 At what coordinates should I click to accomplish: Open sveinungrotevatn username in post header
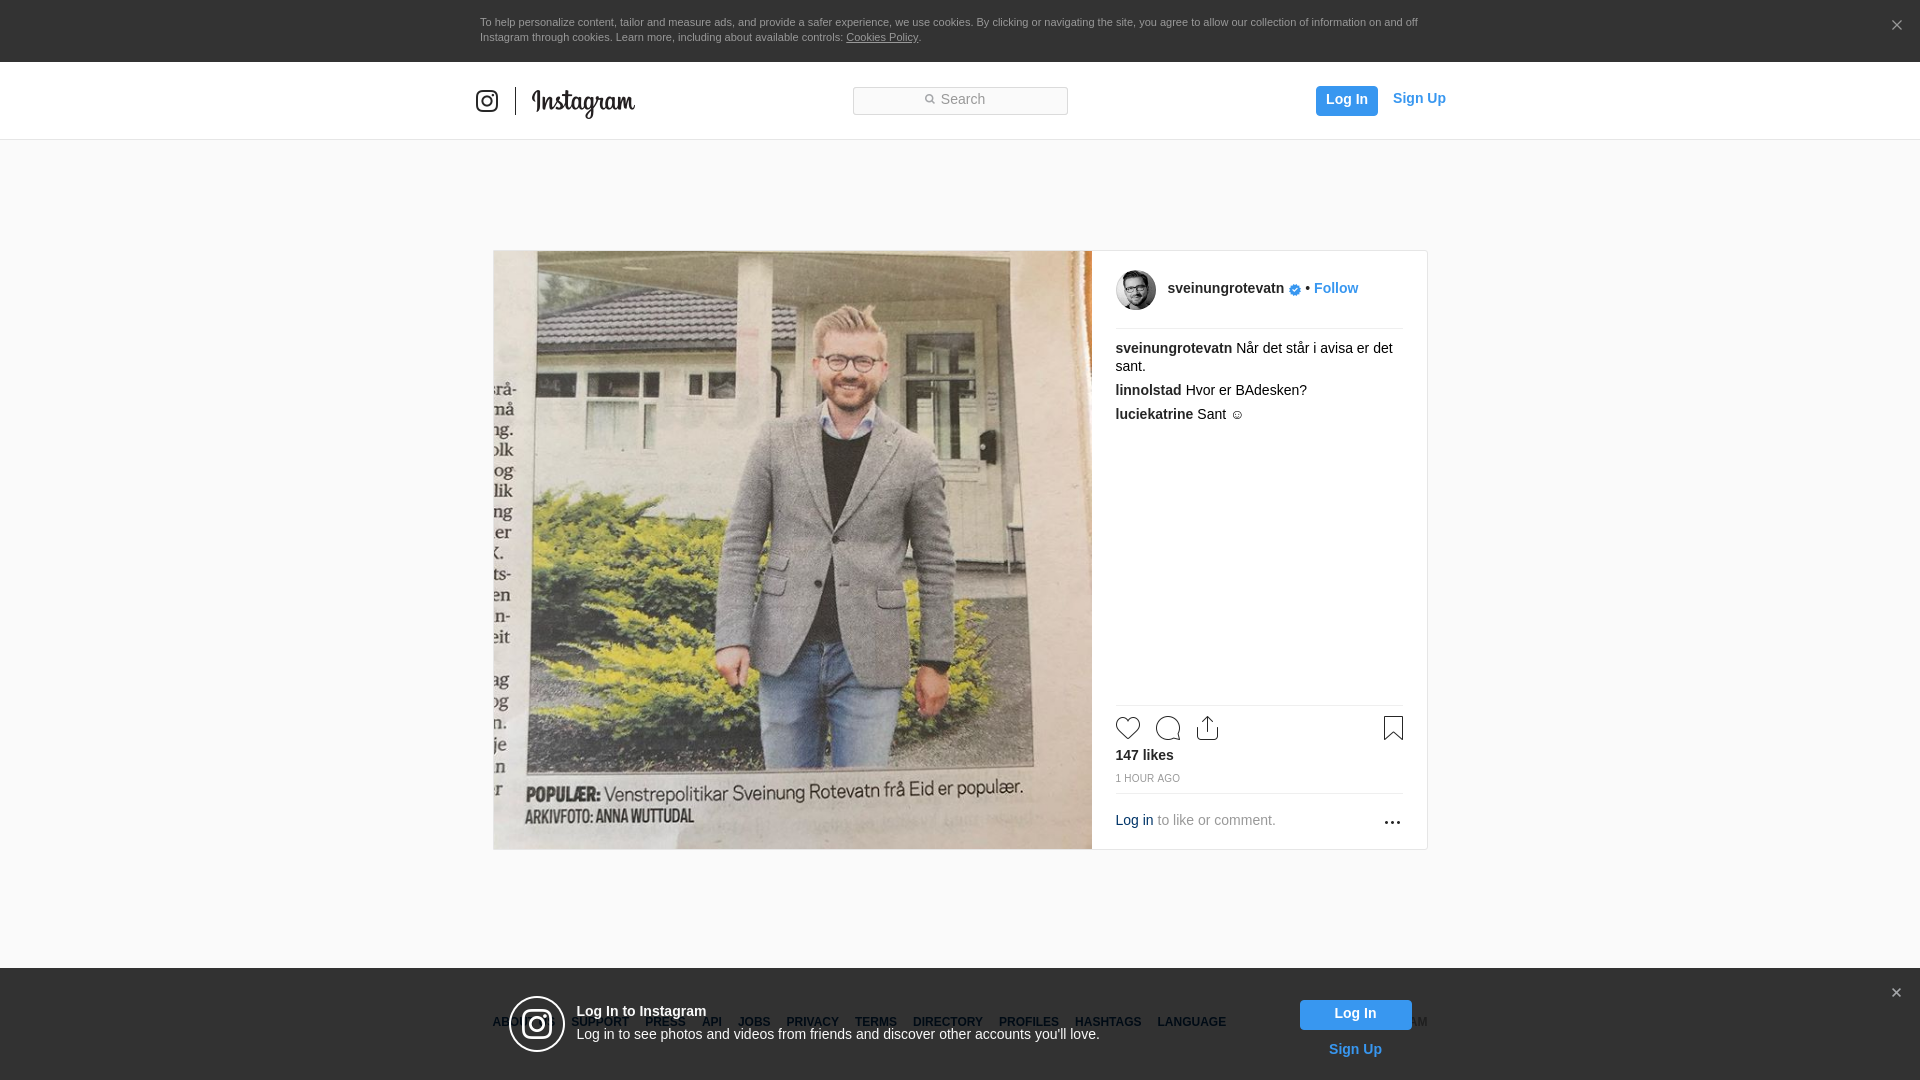point(1226,288)
